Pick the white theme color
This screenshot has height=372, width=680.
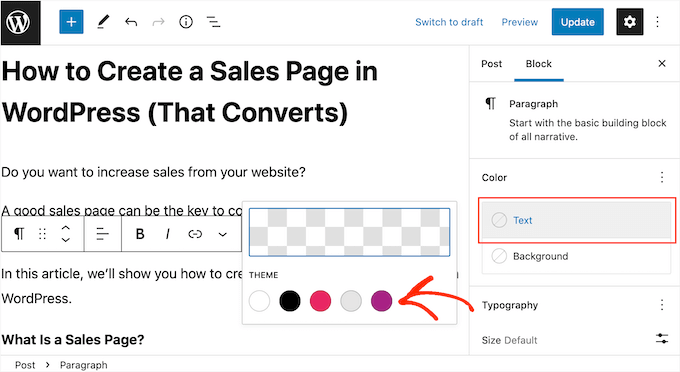click(x=259, y=301)
